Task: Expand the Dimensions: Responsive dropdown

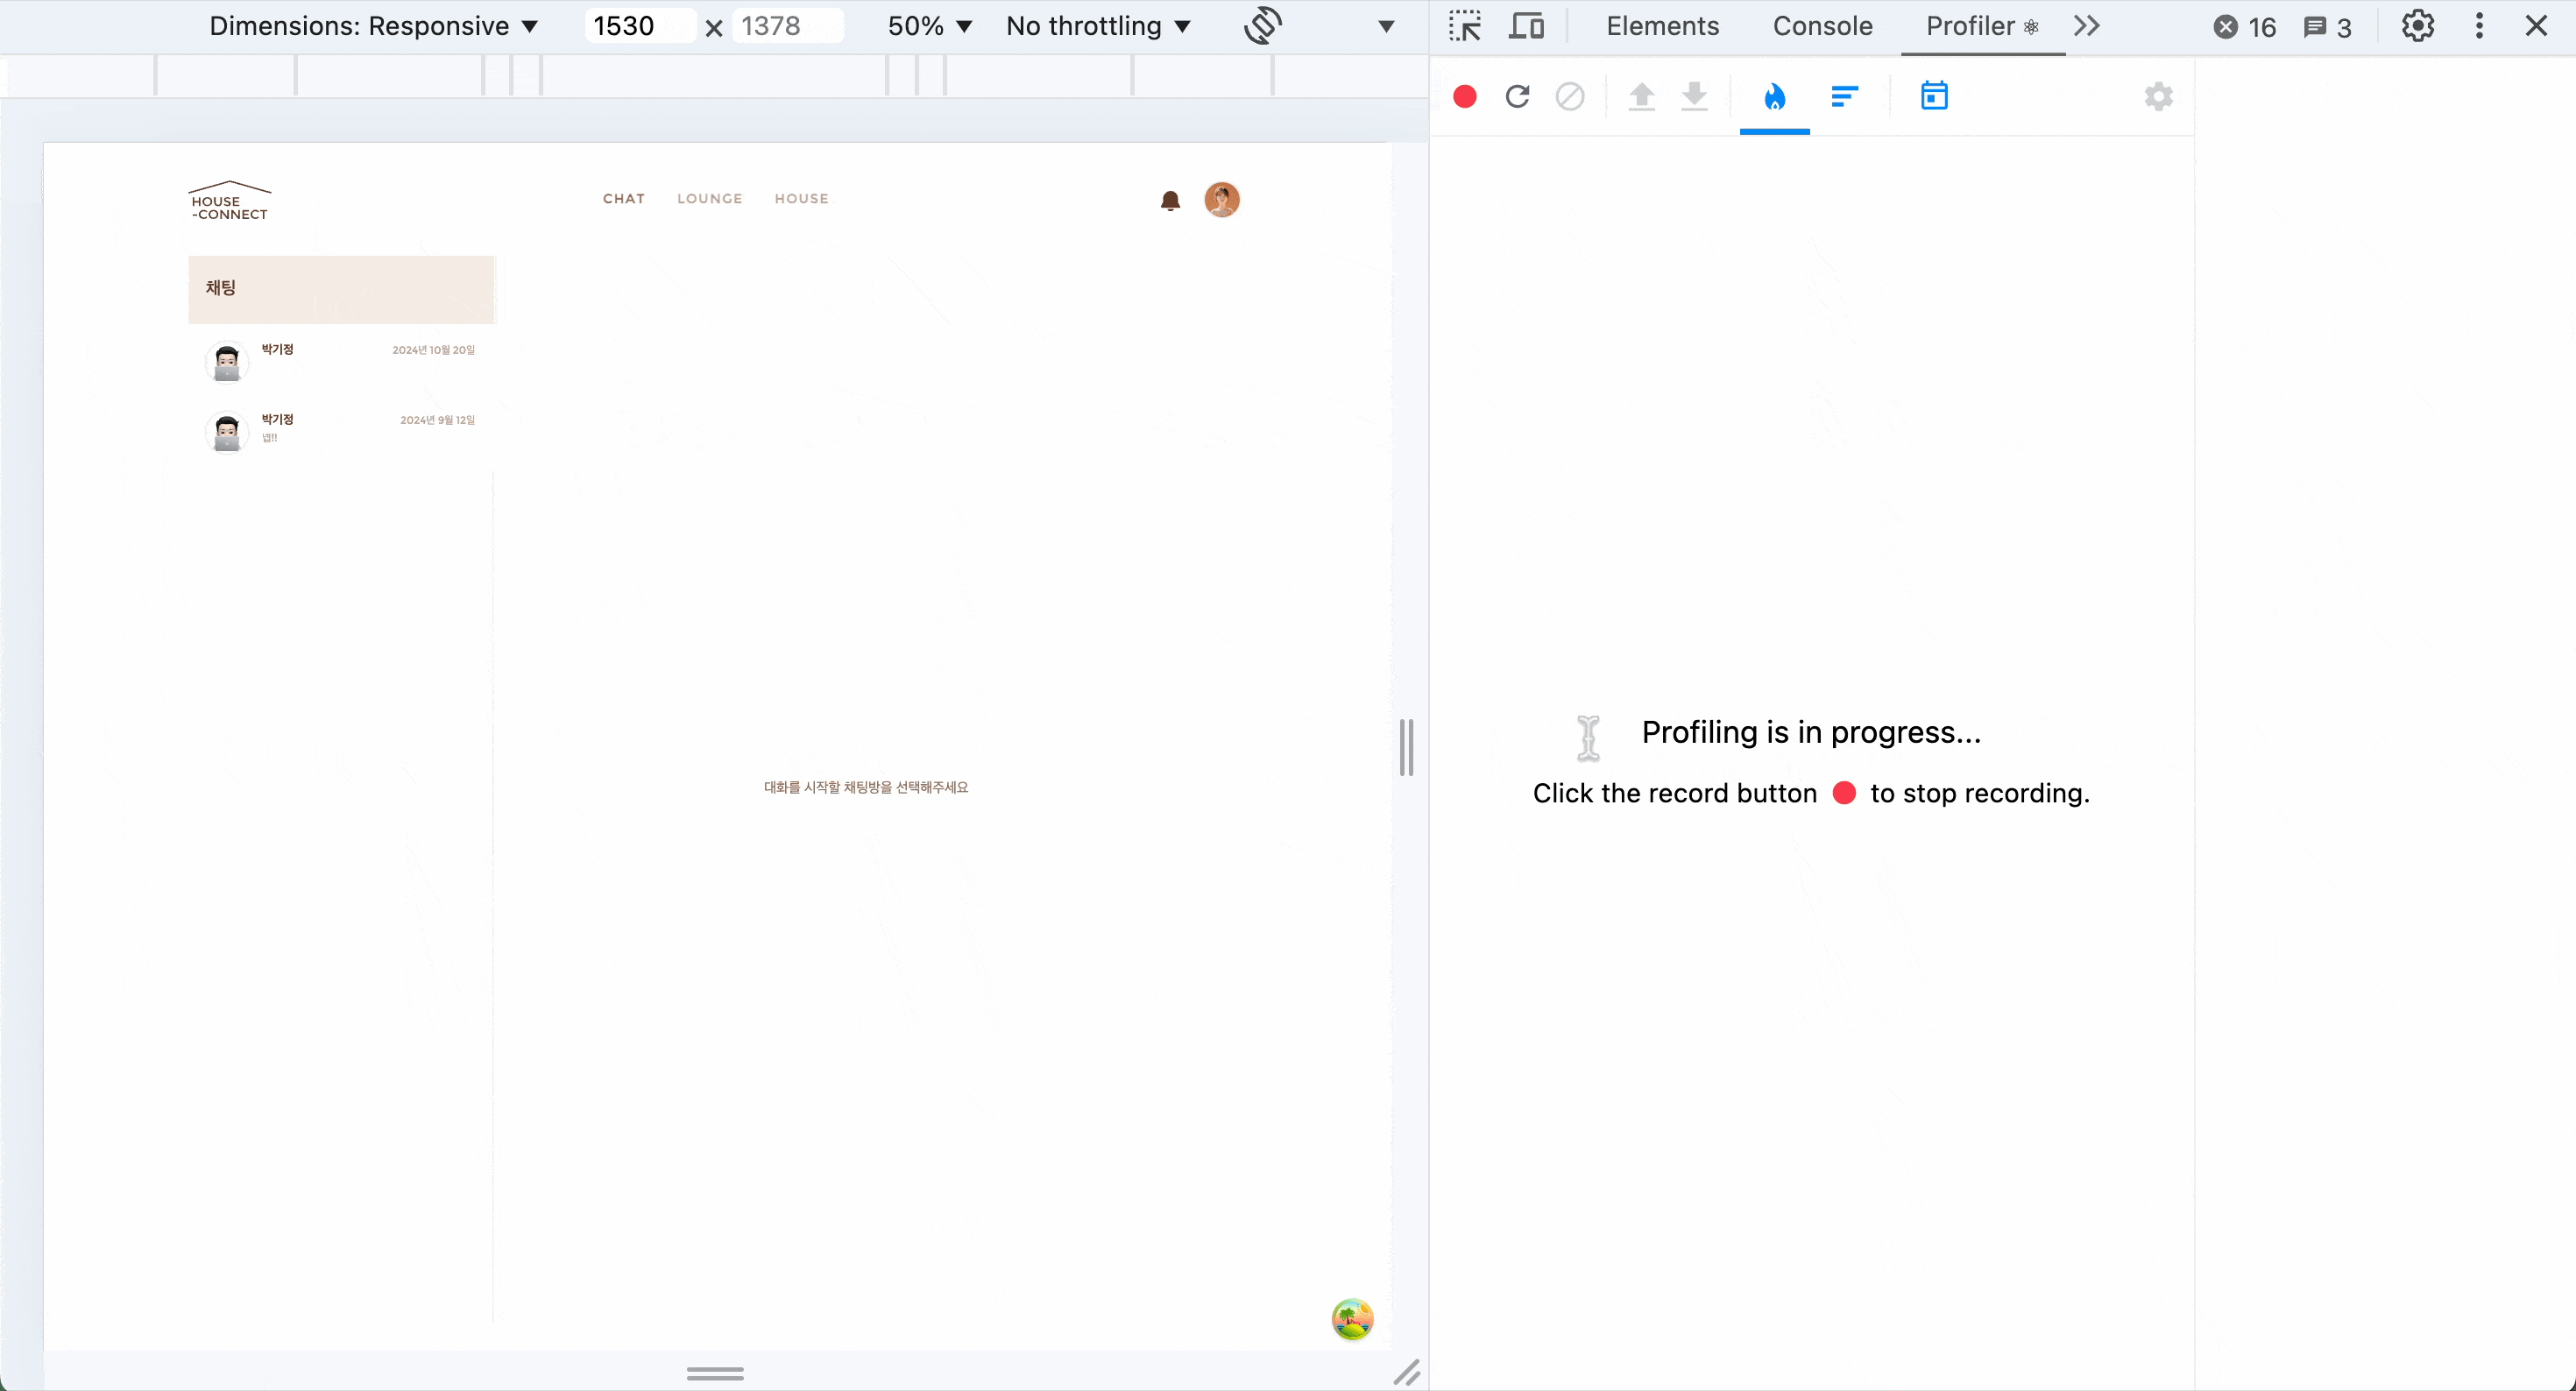Action: (x=373, y=26)
